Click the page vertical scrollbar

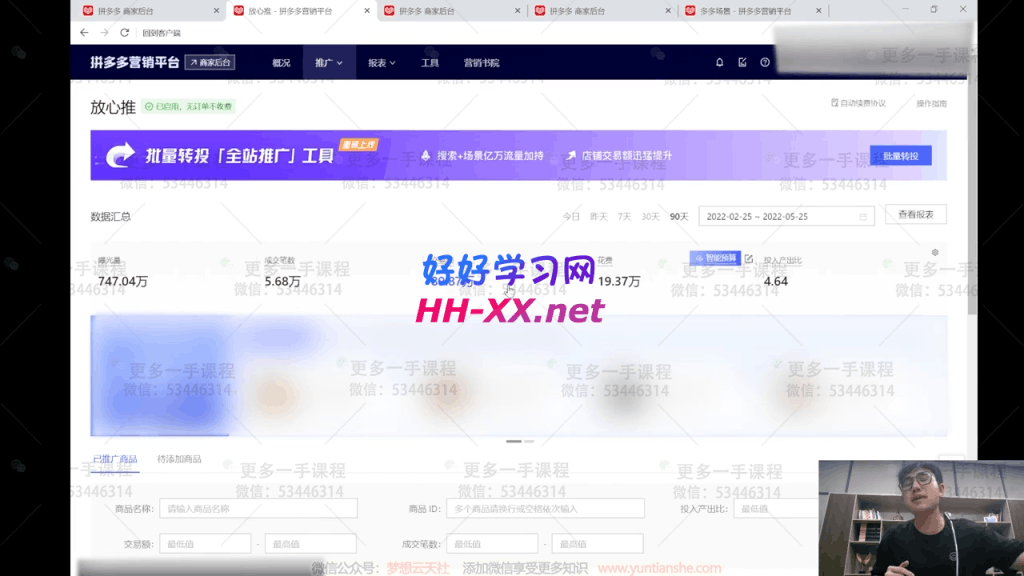point(972,196)
